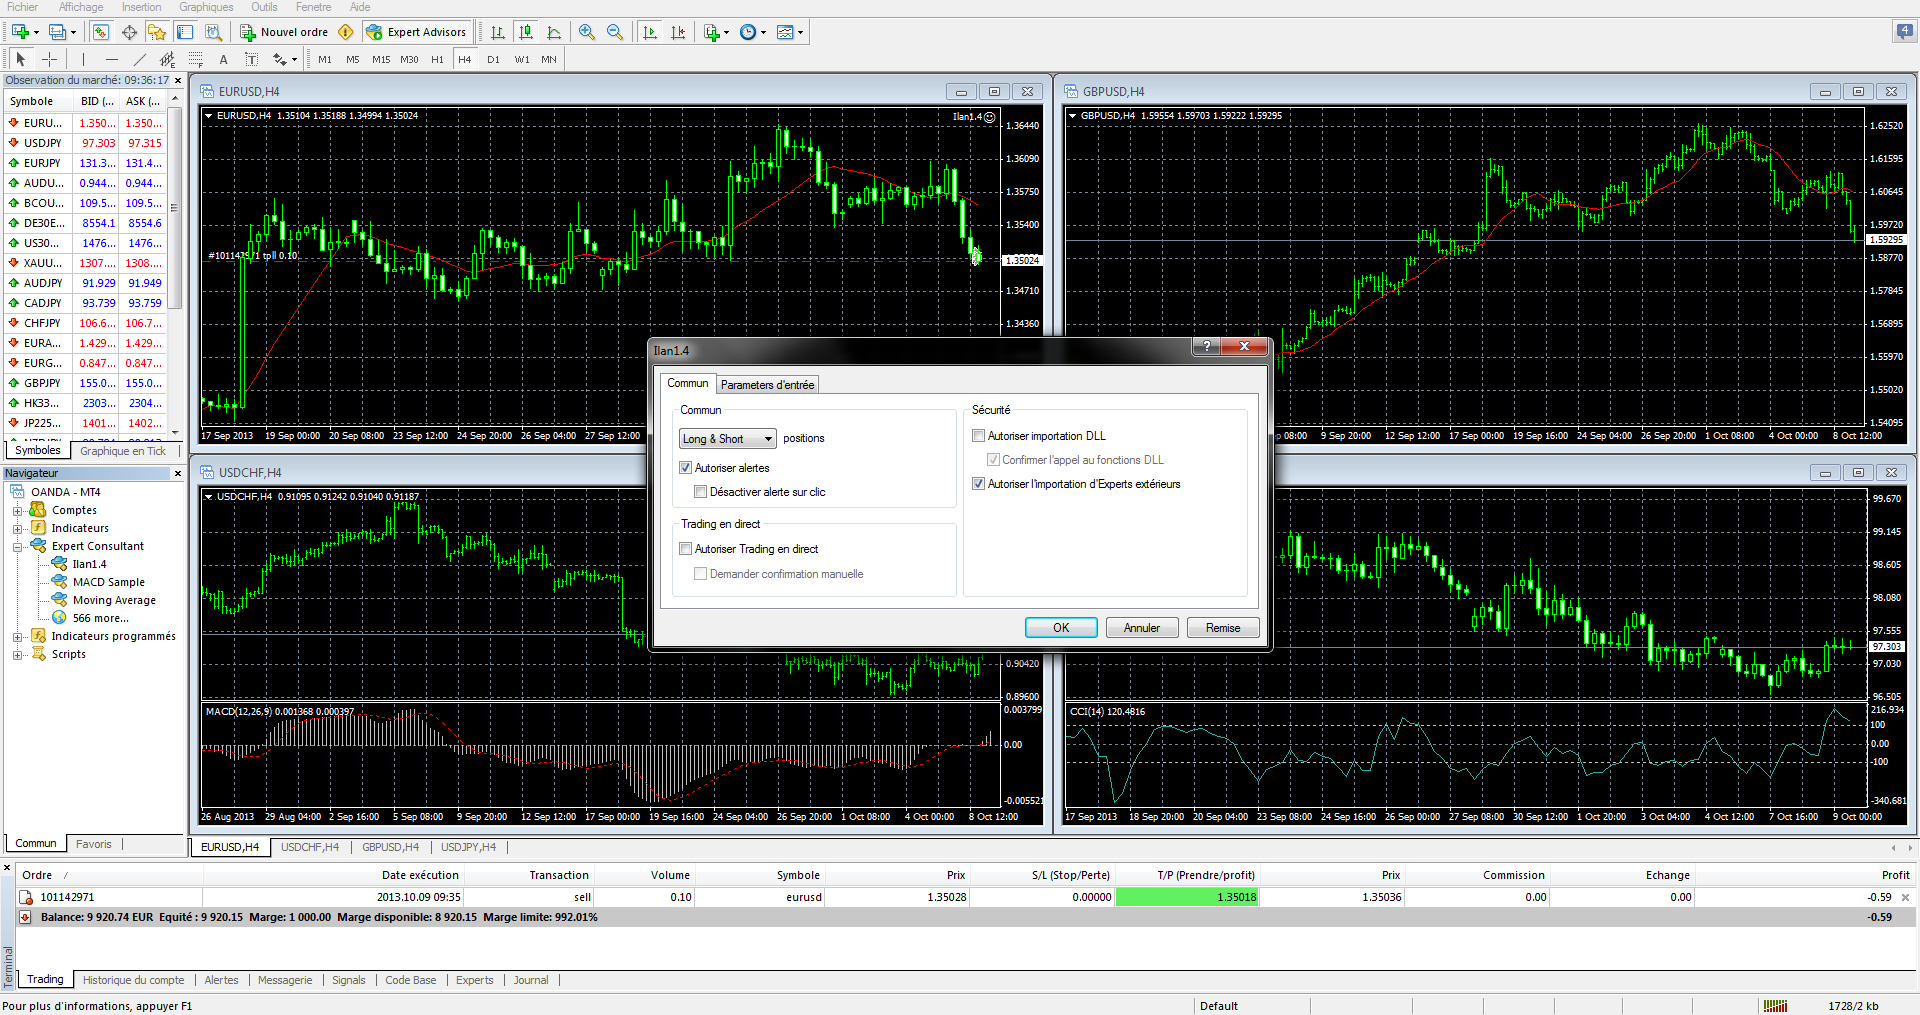Enable Autoriser Trading en direct

click(686, 549)
